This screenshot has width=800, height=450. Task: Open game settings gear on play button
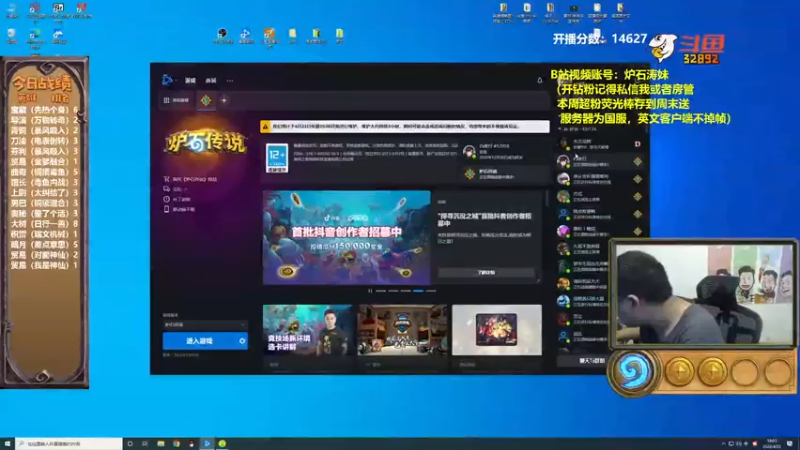tap(242, 341)
